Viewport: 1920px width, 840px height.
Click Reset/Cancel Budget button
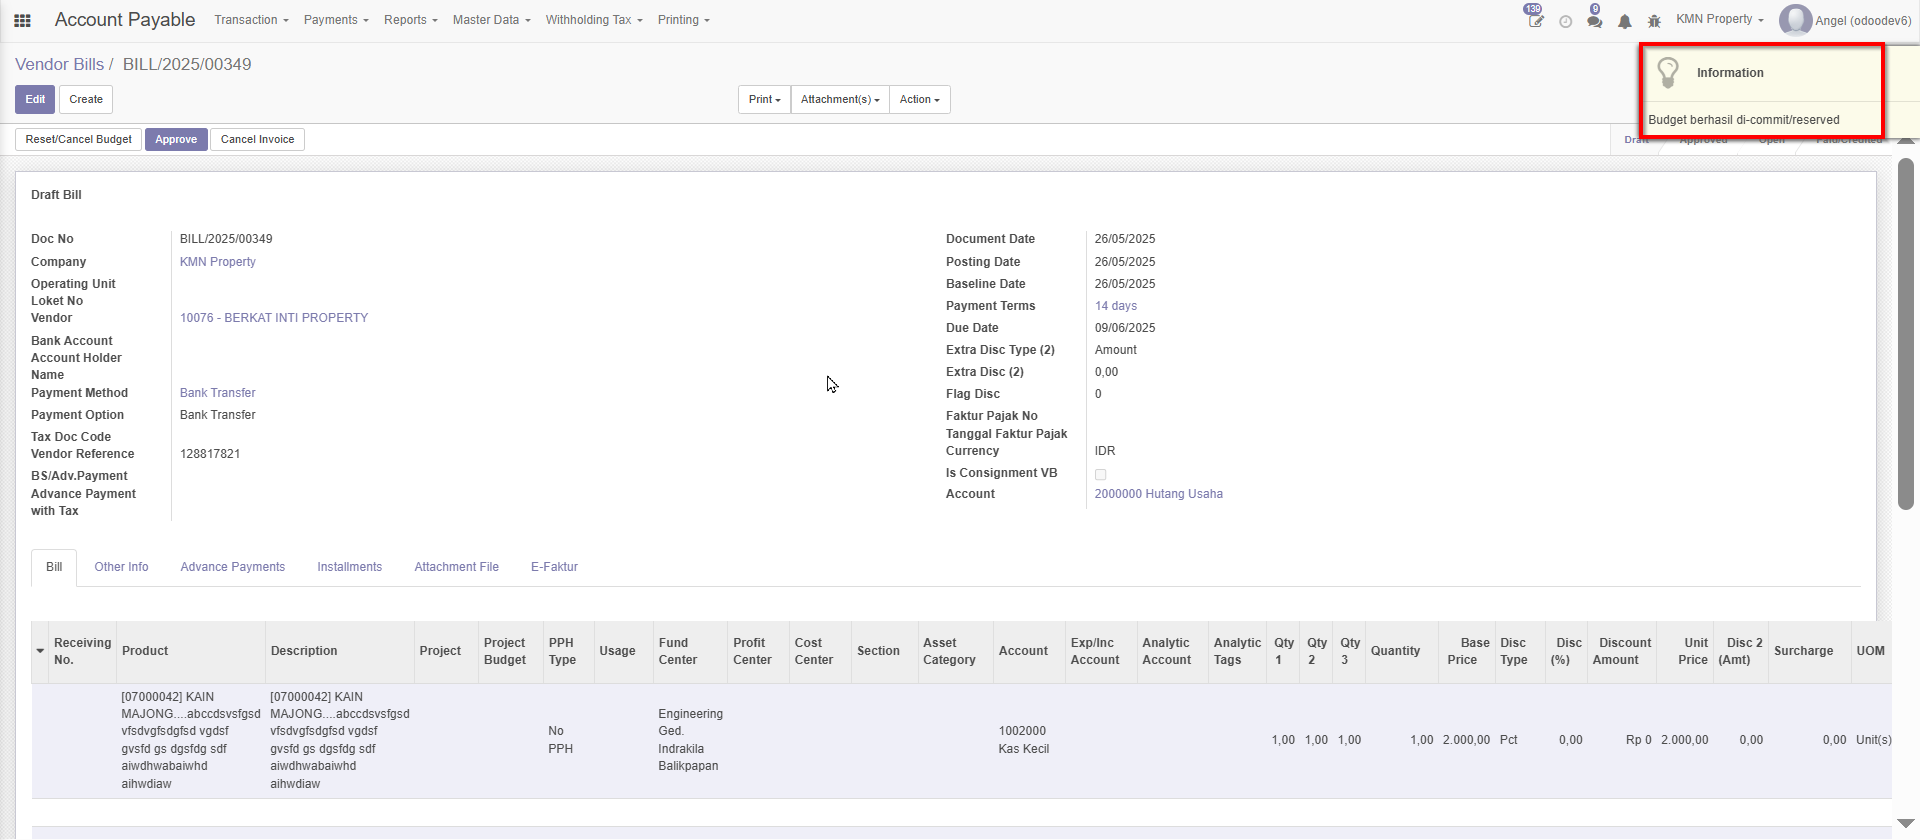tap(78, 139)
